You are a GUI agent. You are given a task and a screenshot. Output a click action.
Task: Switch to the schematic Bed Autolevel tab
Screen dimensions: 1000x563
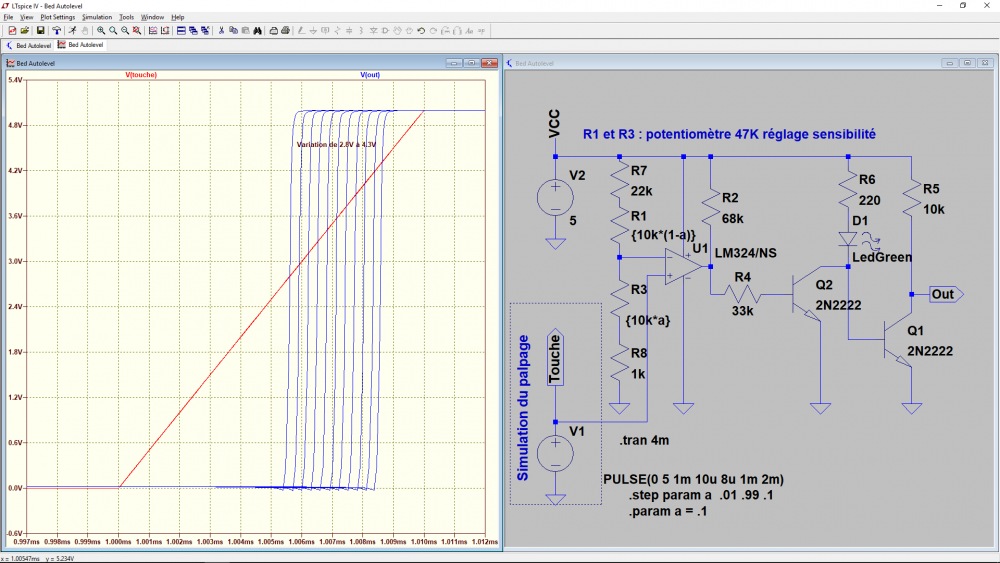[30, 45]
